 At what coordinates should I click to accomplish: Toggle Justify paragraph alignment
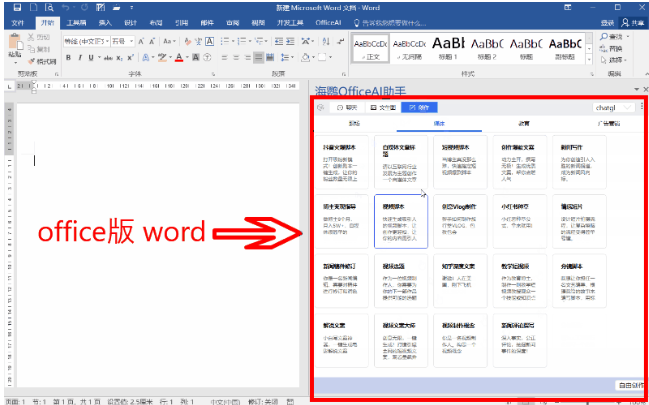point(259,58)
